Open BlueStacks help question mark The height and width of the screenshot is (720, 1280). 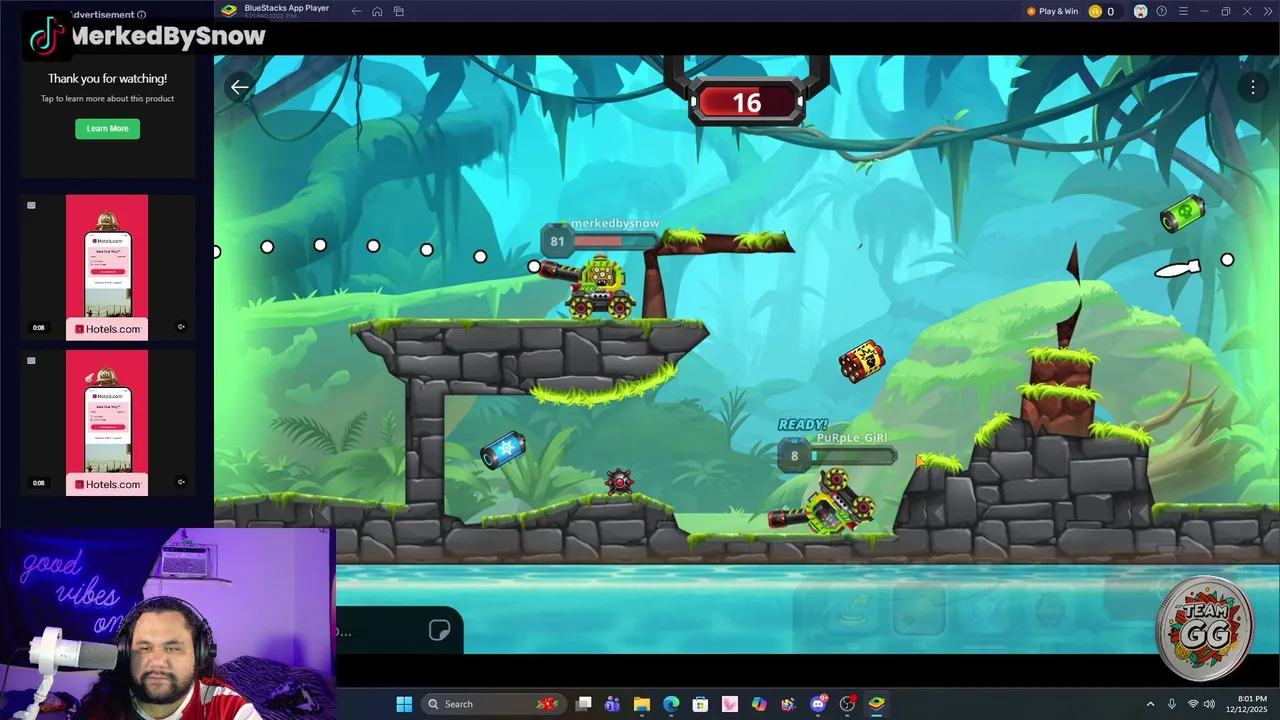click(1161, 11)
